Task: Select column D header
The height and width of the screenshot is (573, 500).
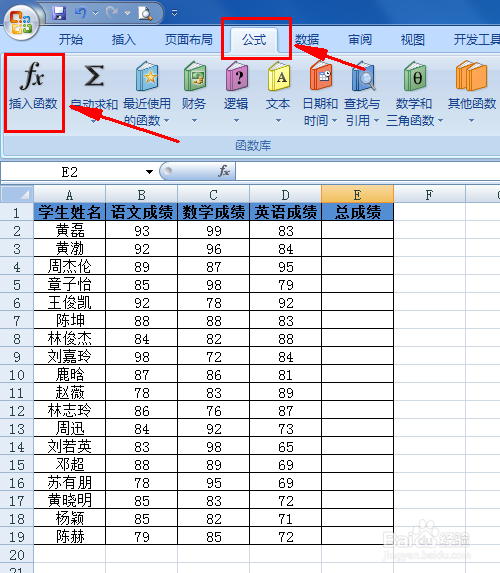Action: click(x=285, y=194)
